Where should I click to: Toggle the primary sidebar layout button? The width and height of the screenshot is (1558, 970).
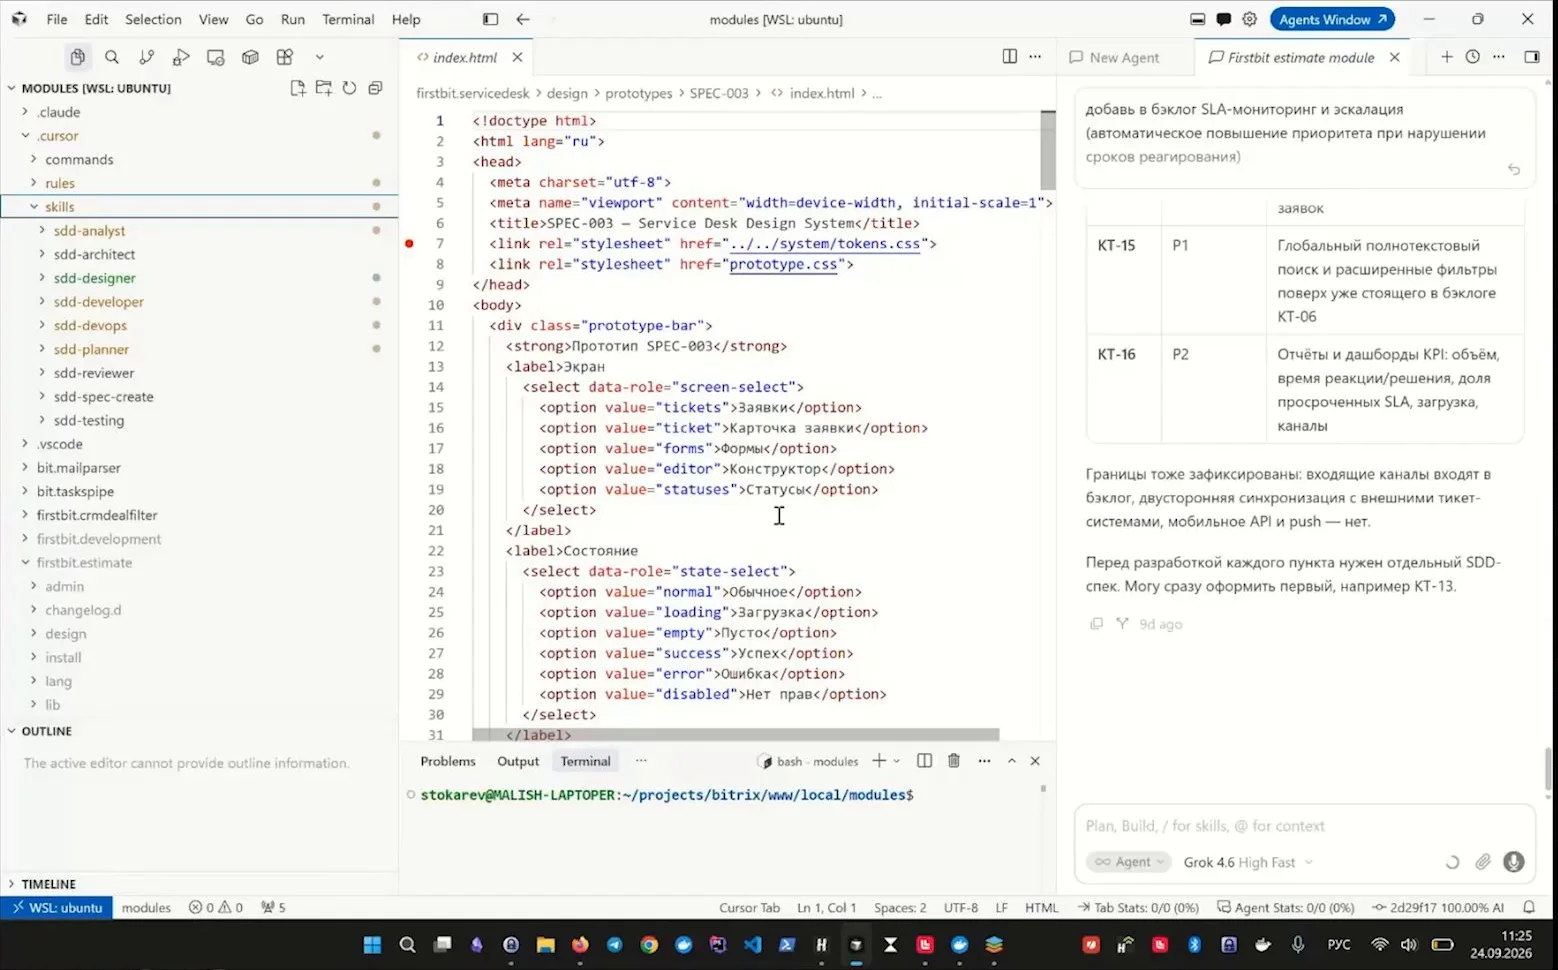point(490,19)
